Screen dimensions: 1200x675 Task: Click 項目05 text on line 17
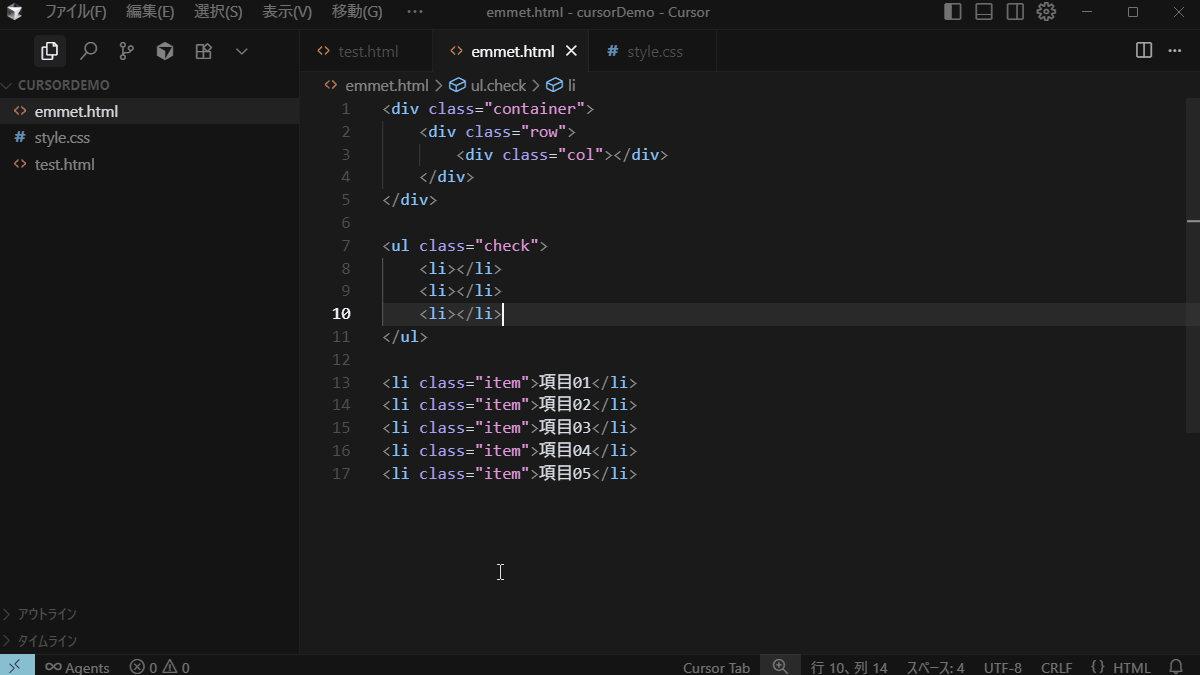click(x=565, y=474)
